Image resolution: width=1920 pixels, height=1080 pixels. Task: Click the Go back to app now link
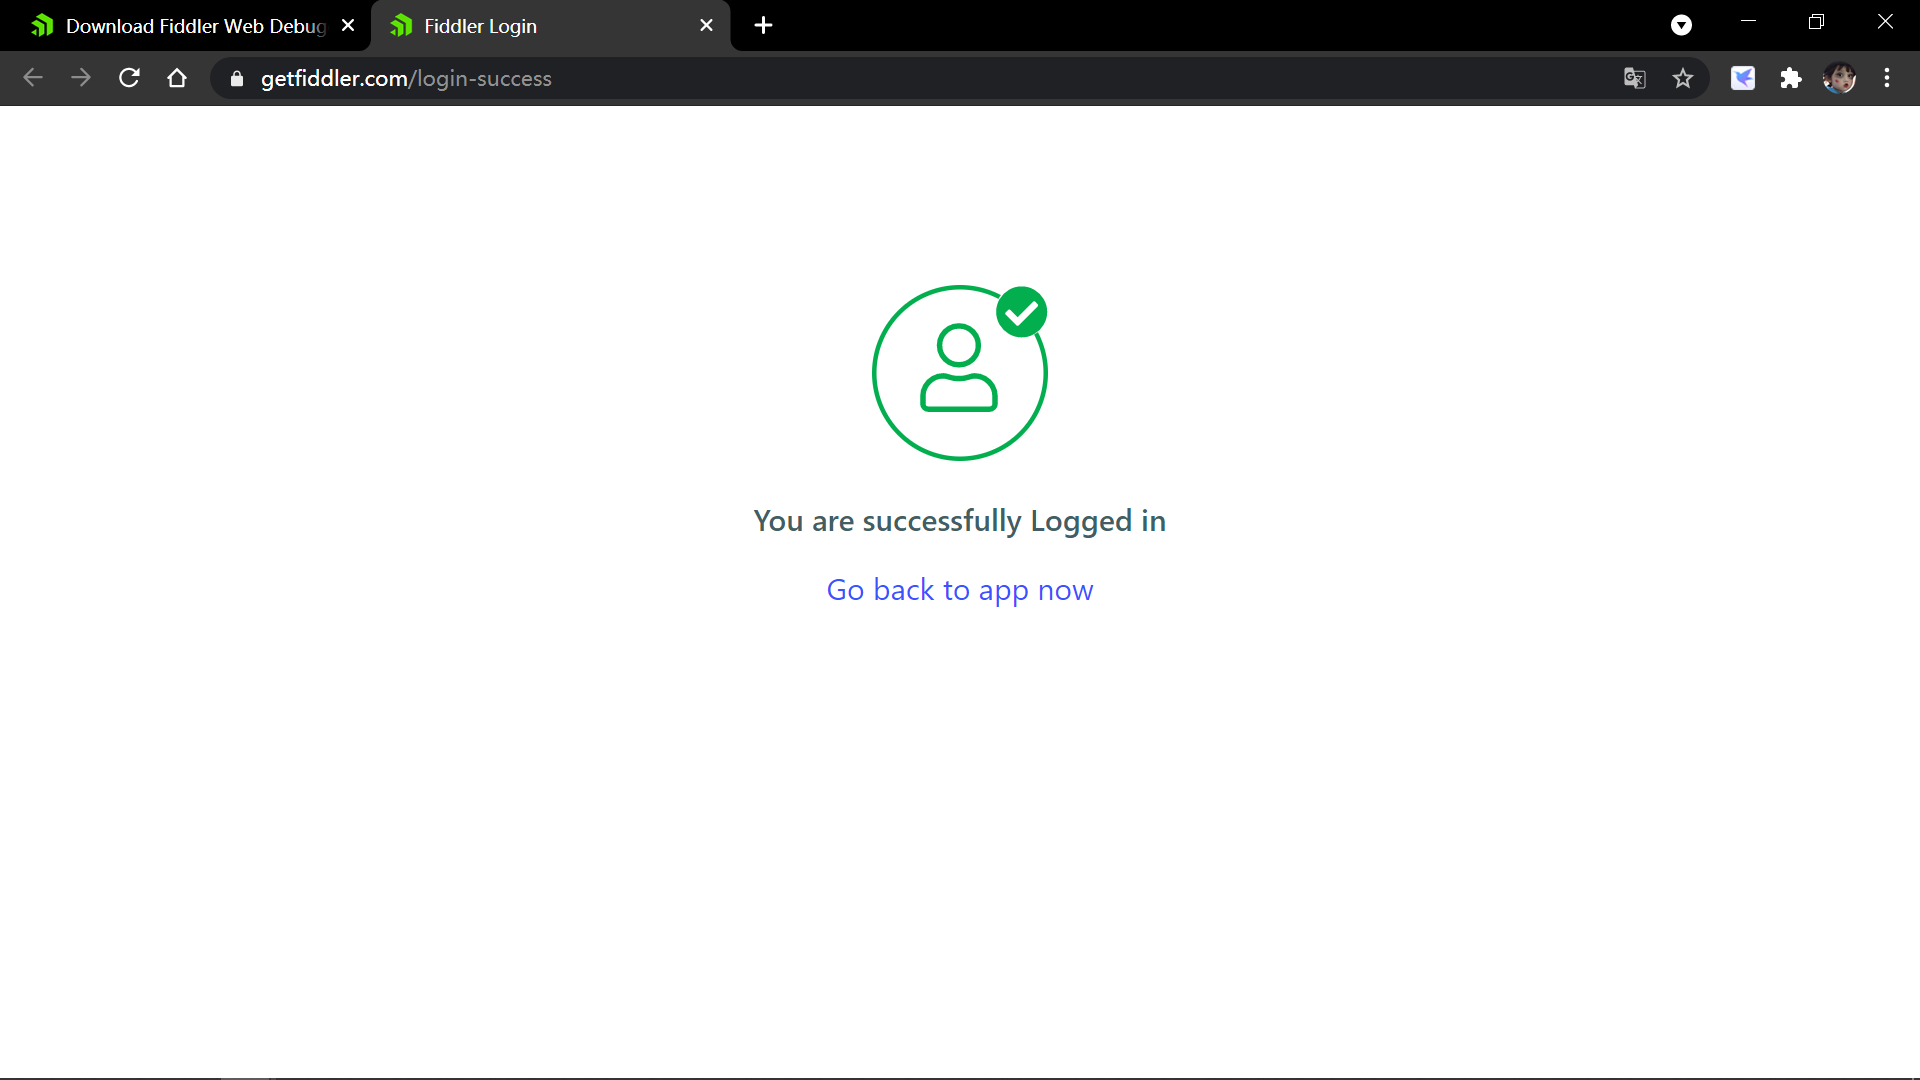click(x=960, y=590)
